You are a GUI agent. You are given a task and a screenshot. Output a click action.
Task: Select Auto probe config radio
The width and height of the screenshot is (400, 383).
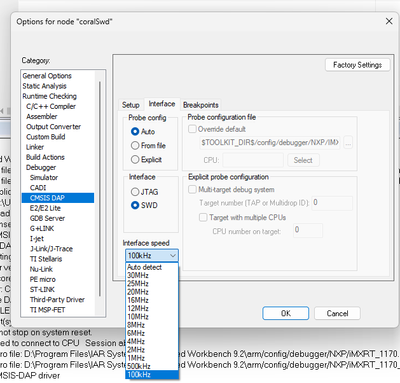[x=135, y=132]
